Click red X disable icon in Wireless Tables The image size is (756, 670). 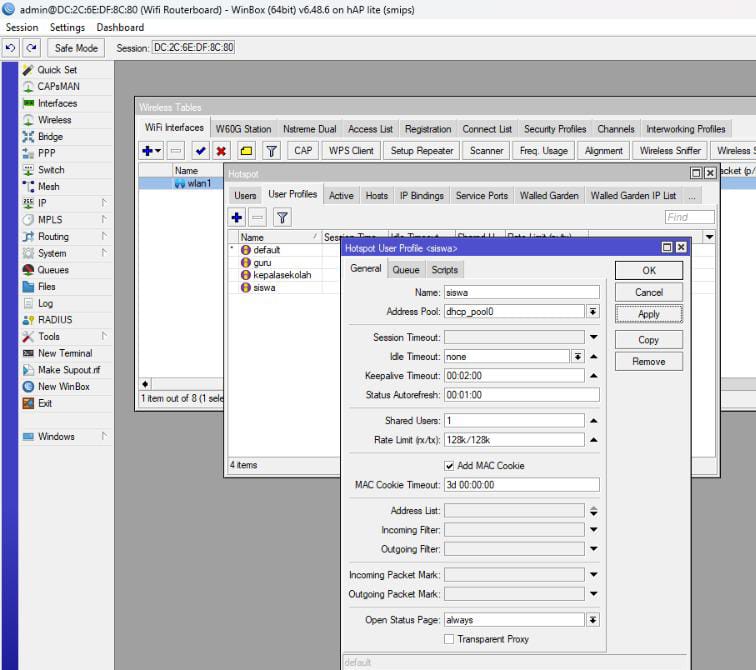tap(221, 151)
